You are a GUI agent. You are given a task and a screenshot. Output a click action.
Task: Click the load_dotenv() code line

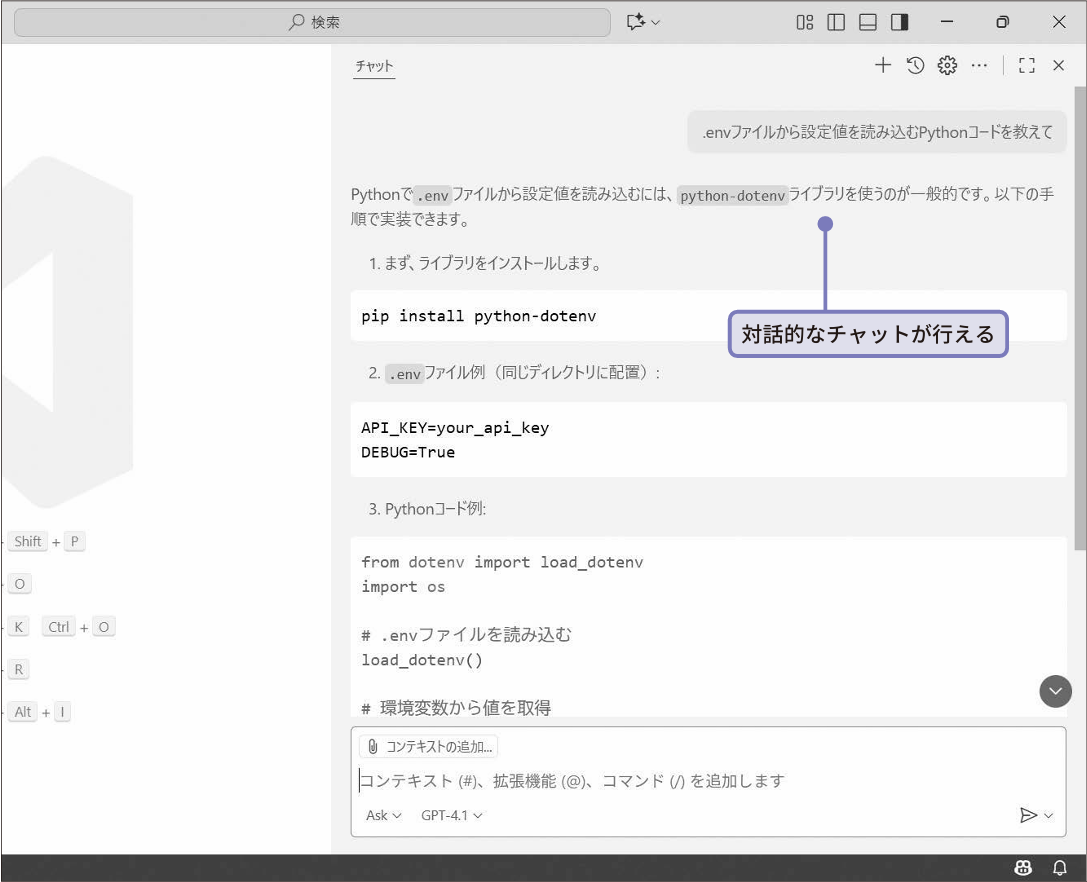[x=421, y=660]
